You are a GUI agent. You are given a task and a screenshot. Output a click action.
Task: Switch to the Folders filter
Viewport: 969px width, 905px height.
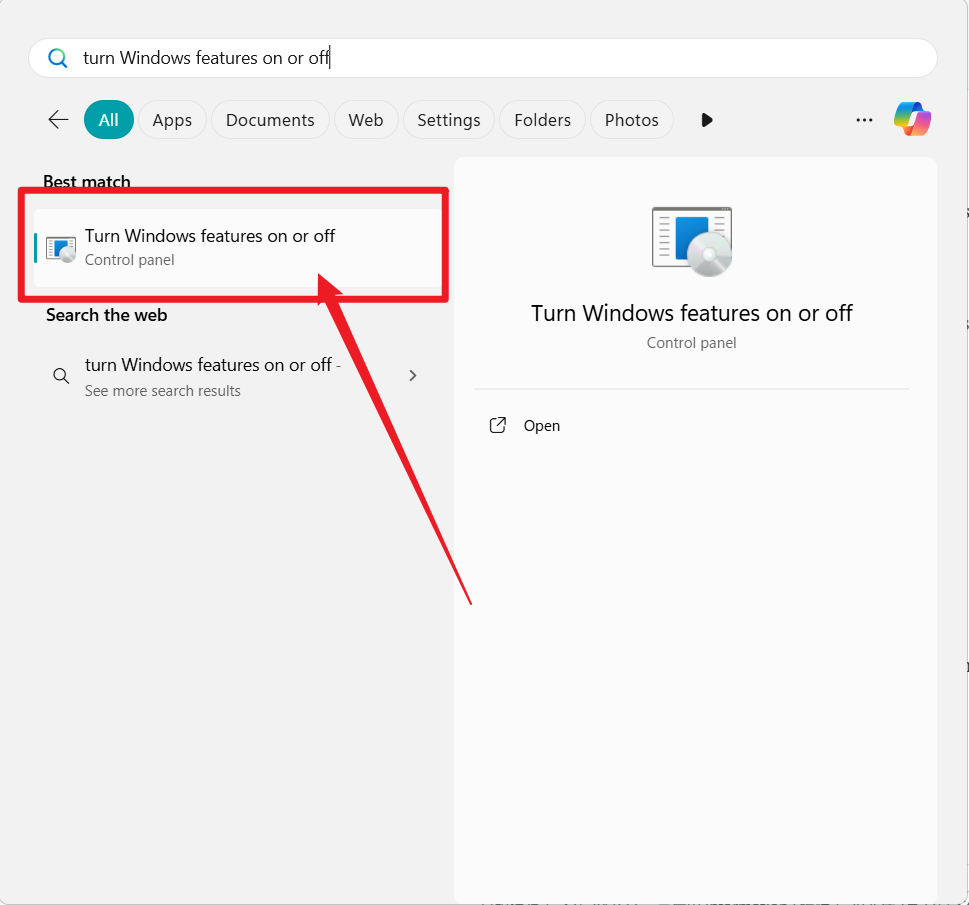click(x=543, y=119)
